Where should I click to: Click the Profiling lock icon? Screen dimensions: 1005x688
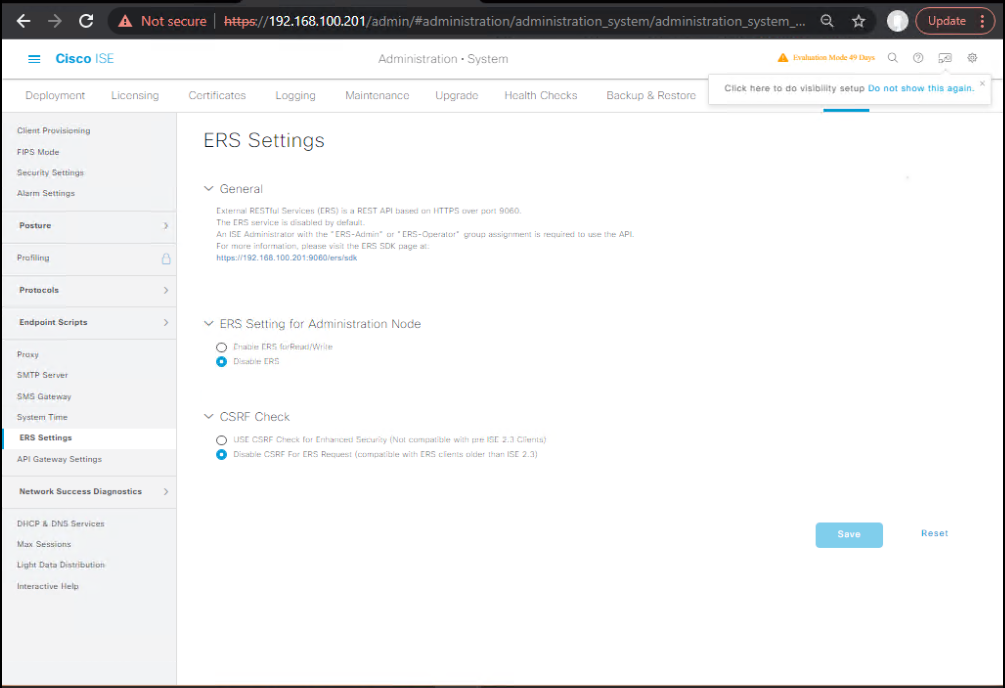tap(166, 258)
